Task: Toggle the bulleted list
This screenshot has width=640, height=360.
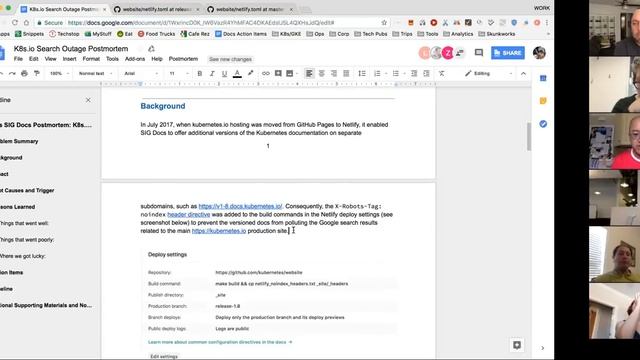Action: pos(395,73)
